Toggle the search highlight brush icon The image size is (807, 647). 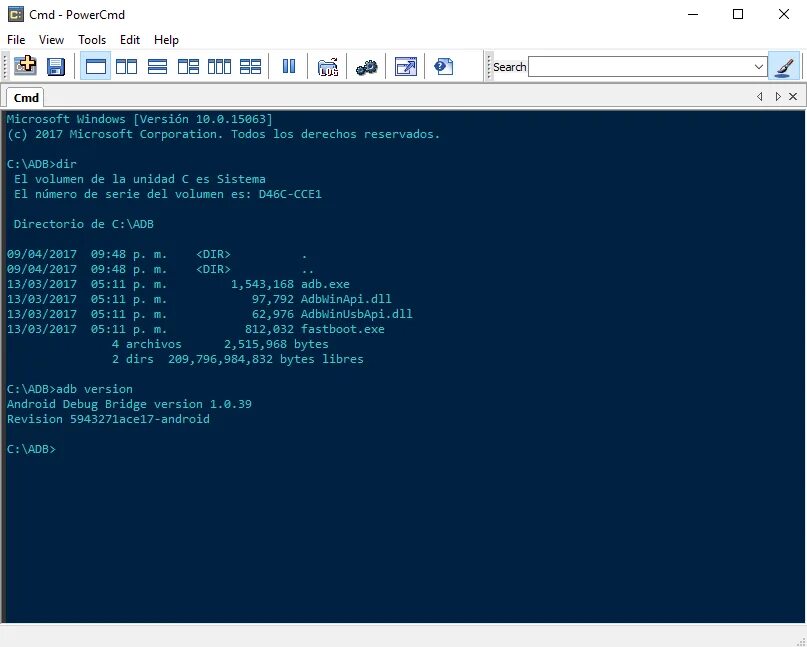click(784, 66)
